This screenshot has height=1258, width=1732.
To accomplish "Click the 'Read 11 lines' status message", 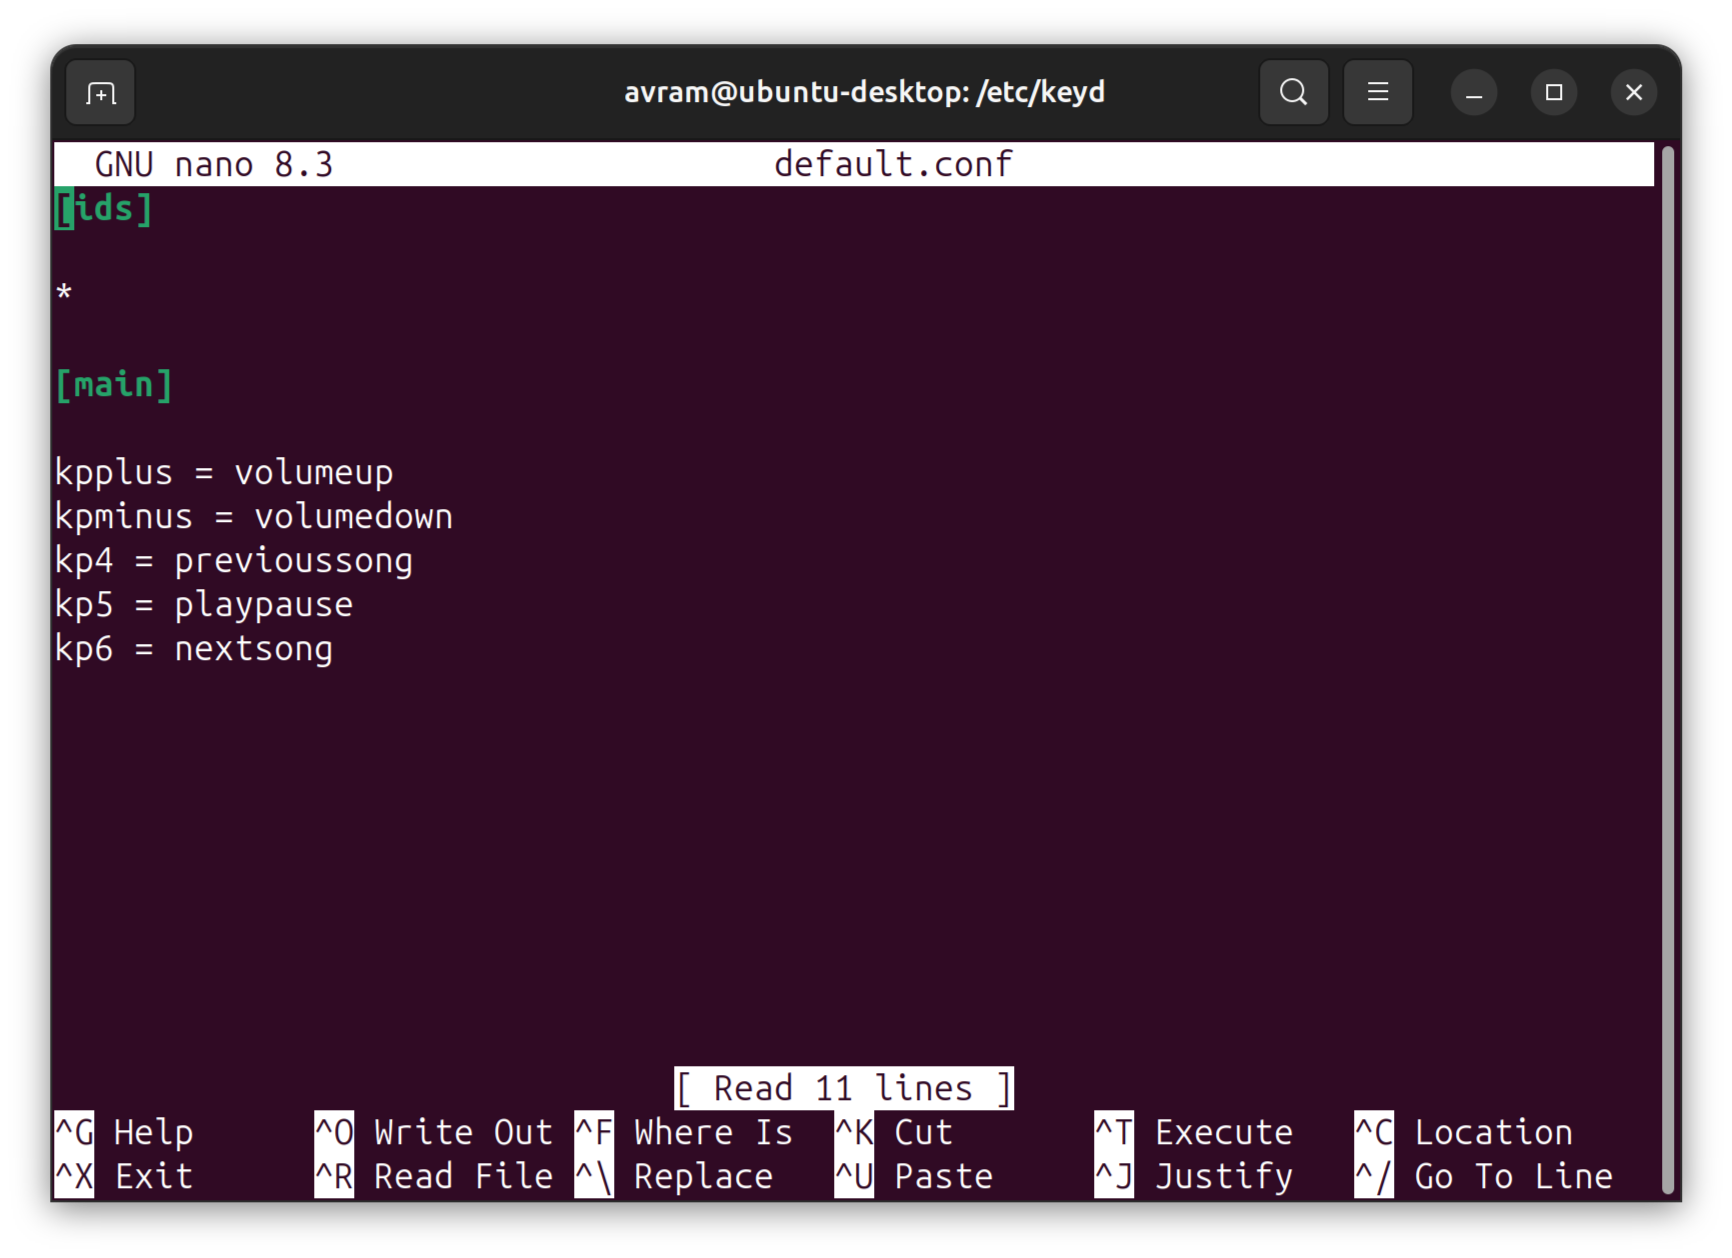I will coord(844,1088).
